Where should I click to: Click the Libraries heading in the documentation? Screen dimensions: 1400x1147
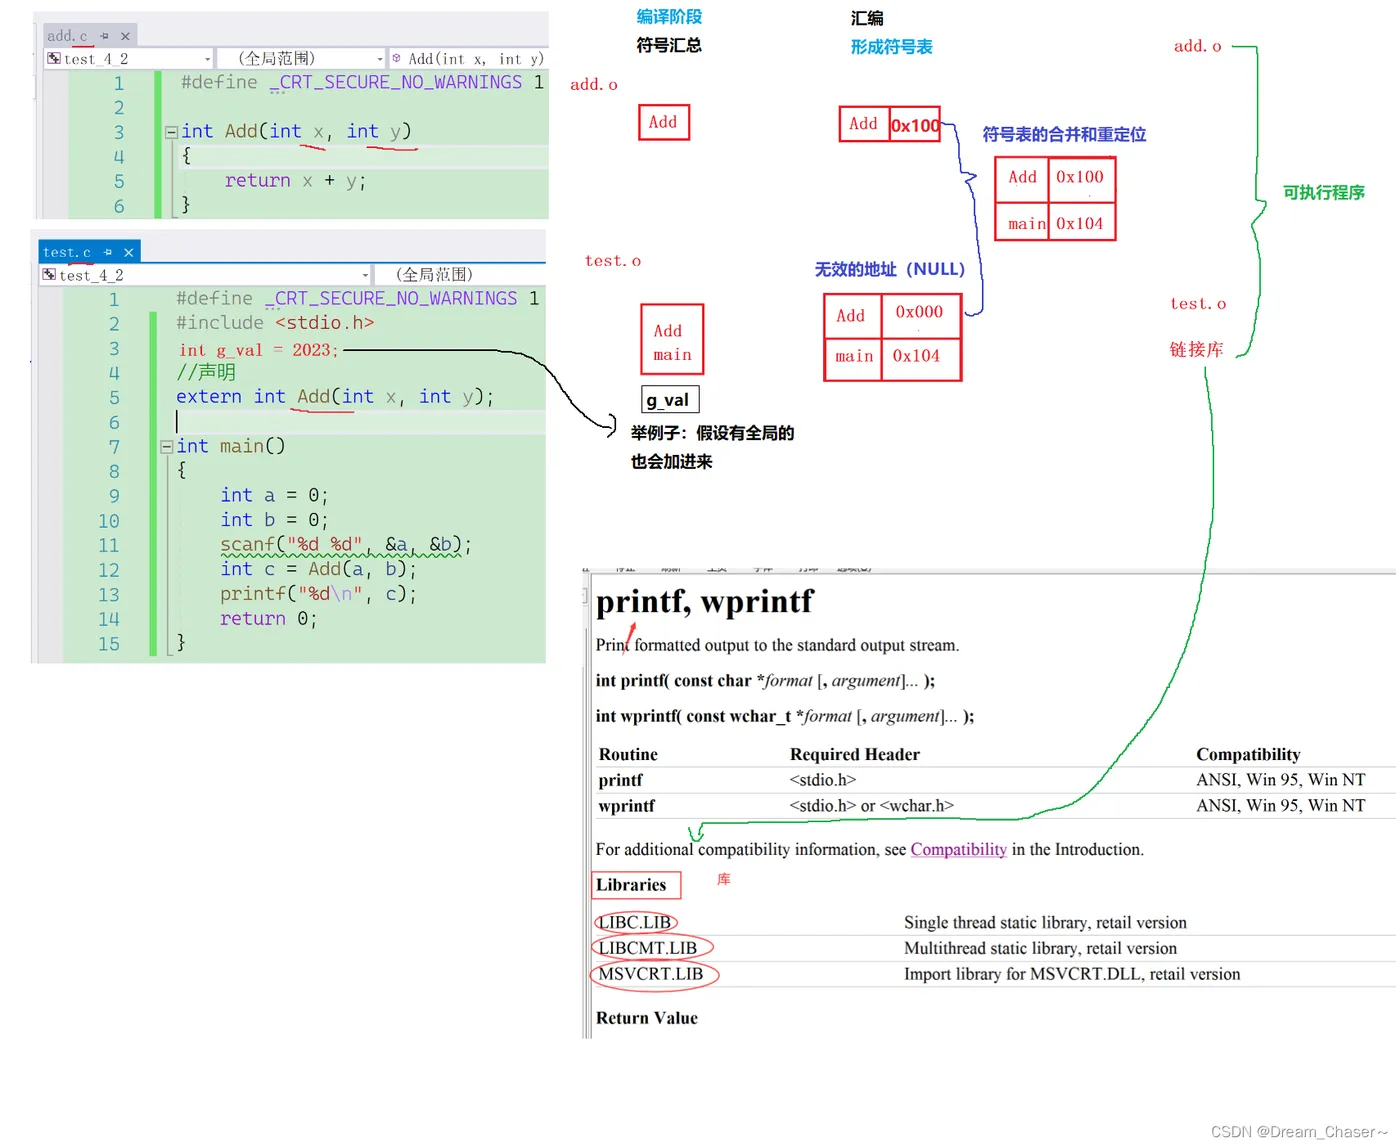(x=631, y=885)
